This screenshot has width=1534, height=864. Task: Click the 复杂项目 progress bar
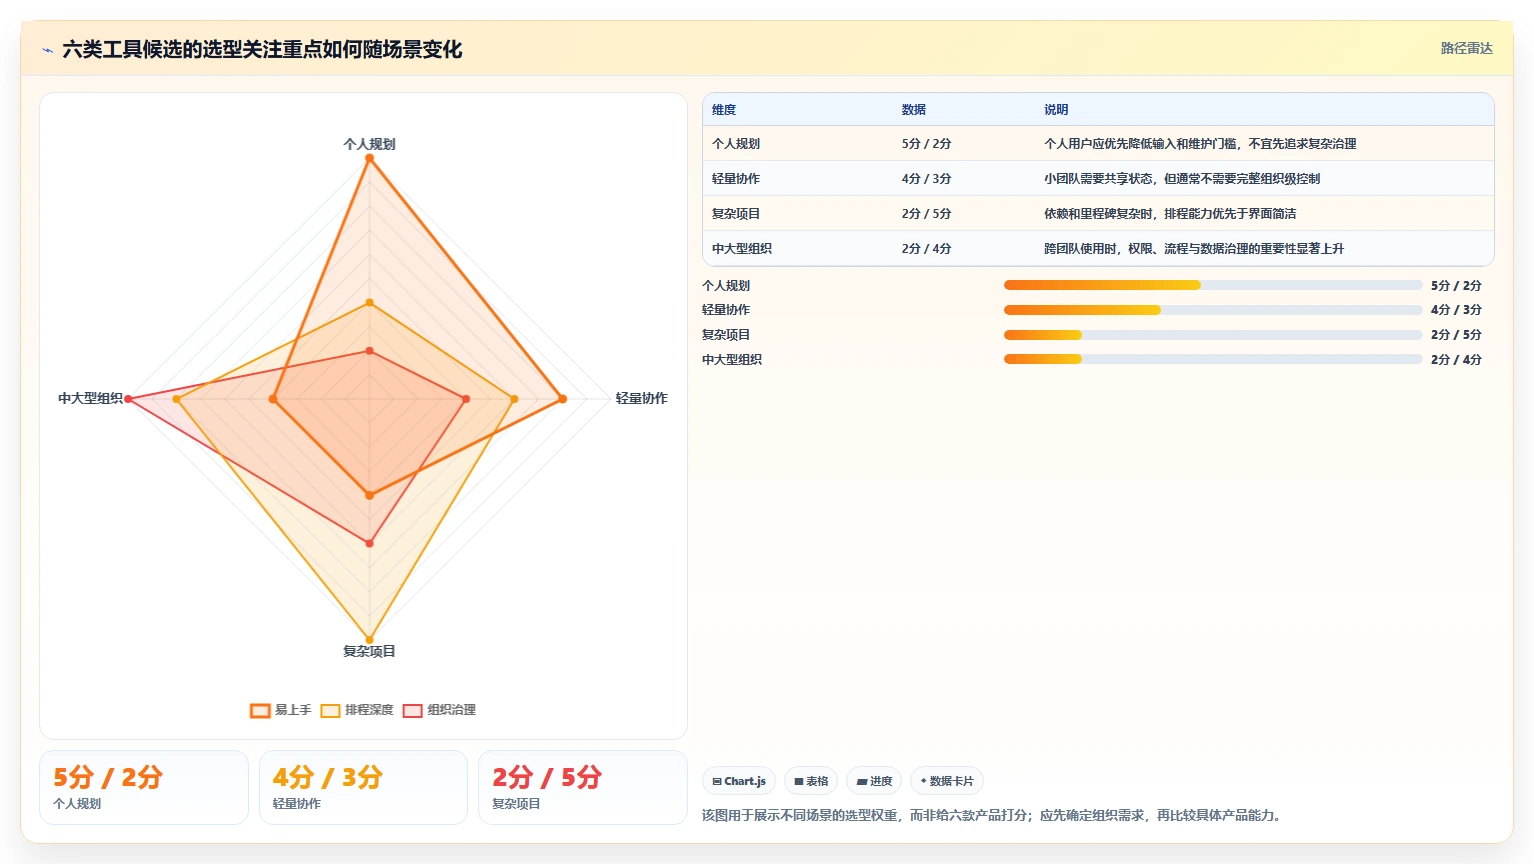[x=1213, y=335]
